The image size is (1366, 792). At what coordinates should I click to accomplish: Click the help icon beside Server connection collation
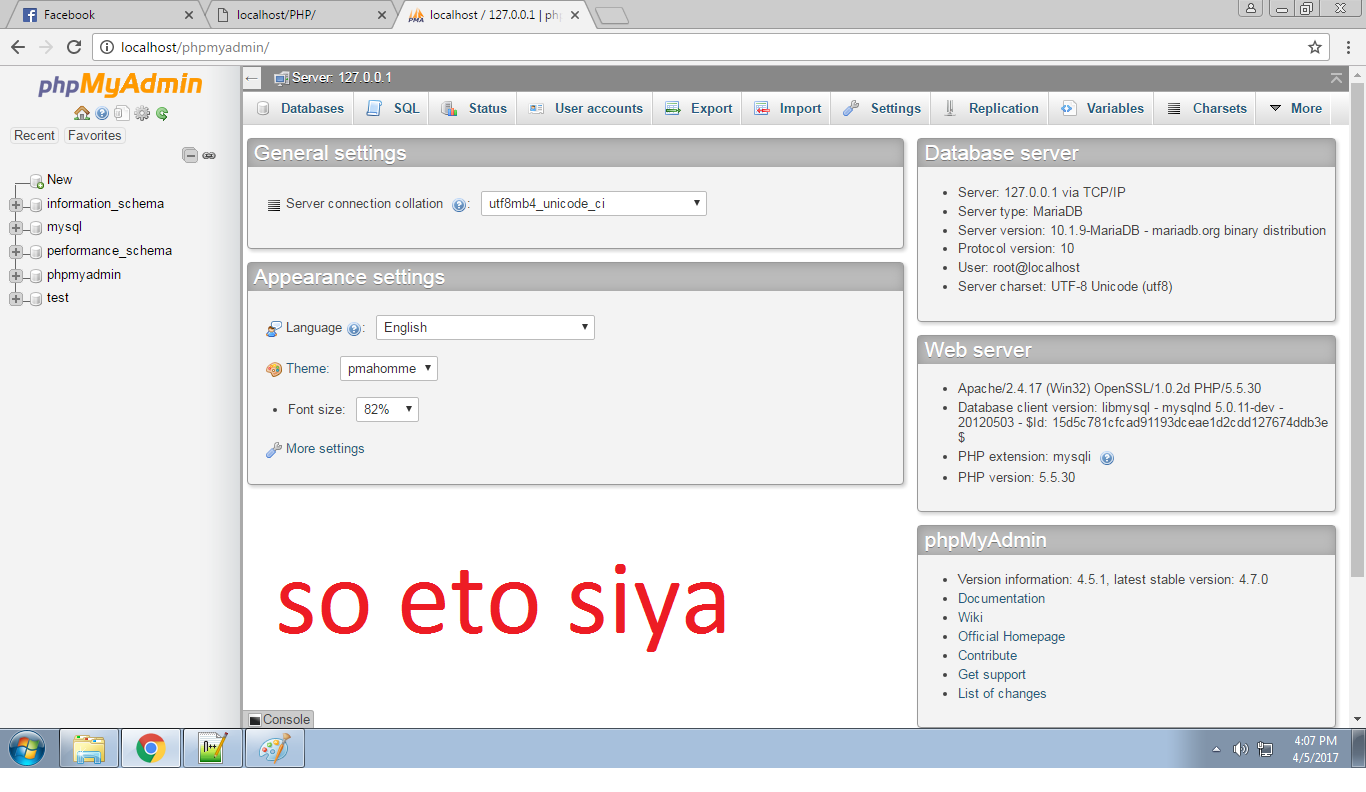[x=459, y=204]
